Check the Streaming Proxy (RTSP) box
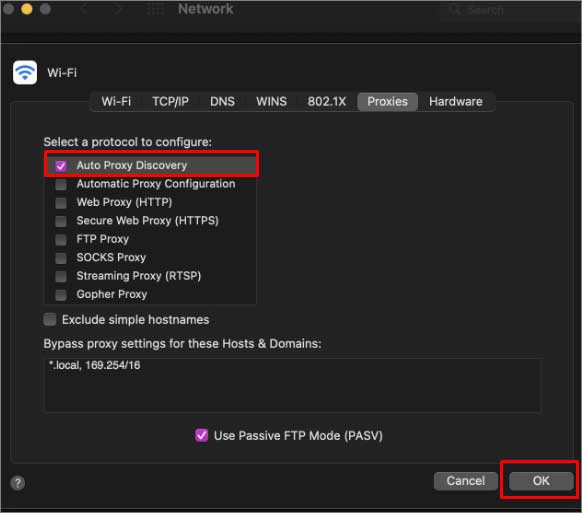The image size is (582, 513). tap(61, 276)
